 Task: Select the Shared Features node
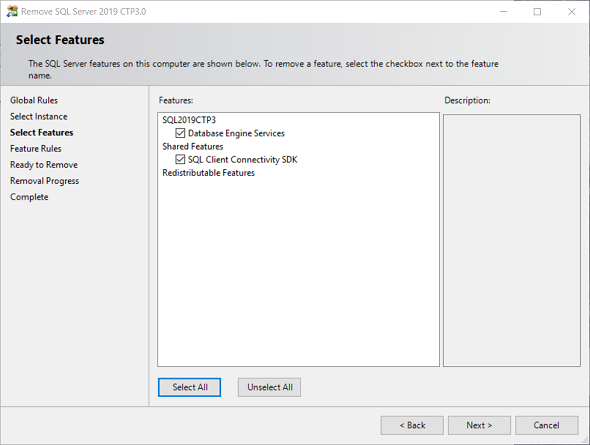(x=193, y=146)
